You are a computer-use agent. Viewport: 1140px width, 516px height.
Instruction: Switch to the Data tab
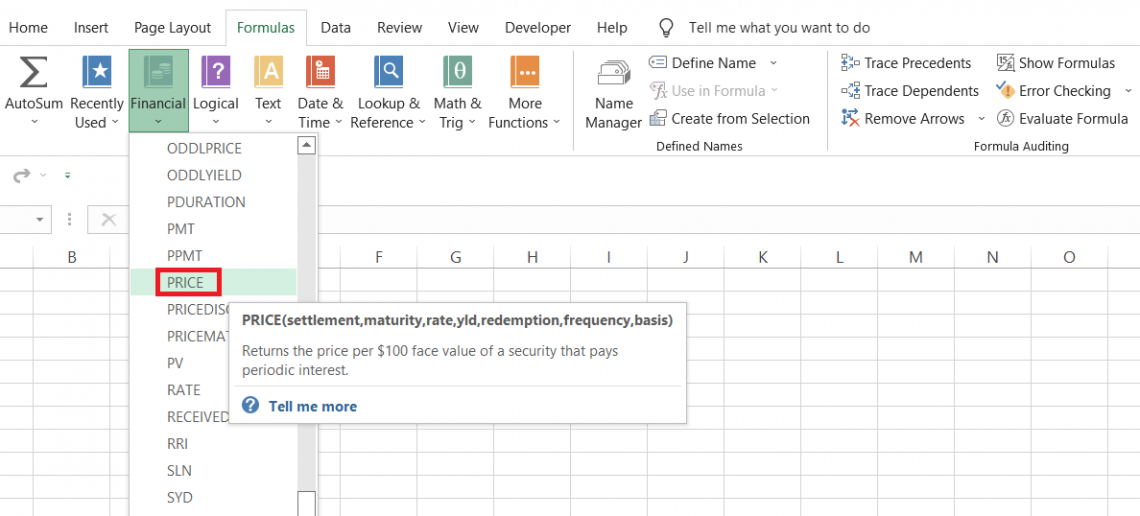click(335, 28)
